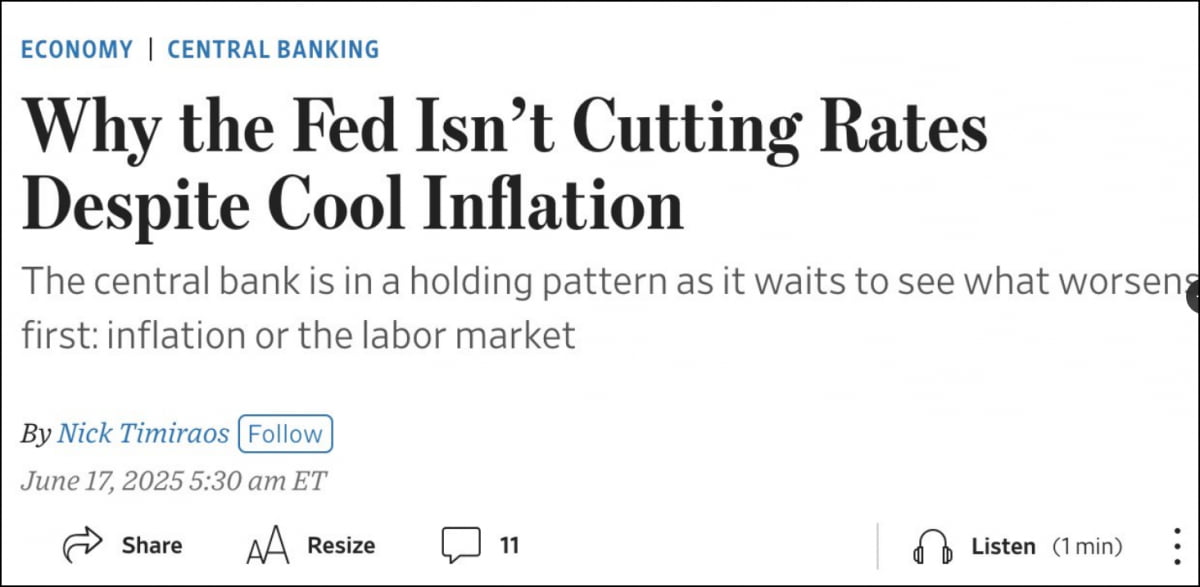
Task: Click the (1 min) audio duration
Action: (x=1087, y=547)
